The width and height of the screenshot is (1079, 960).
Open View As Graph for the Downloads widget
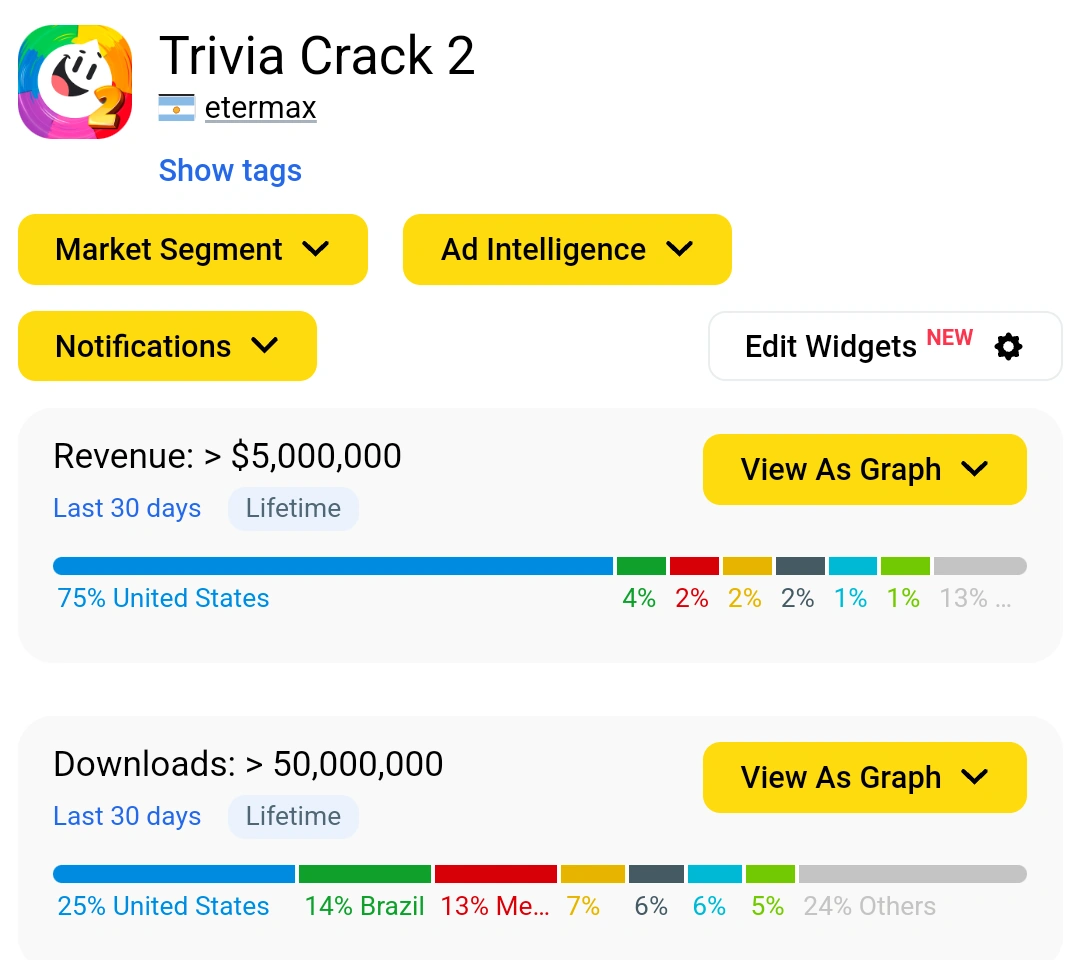[864, 777]
